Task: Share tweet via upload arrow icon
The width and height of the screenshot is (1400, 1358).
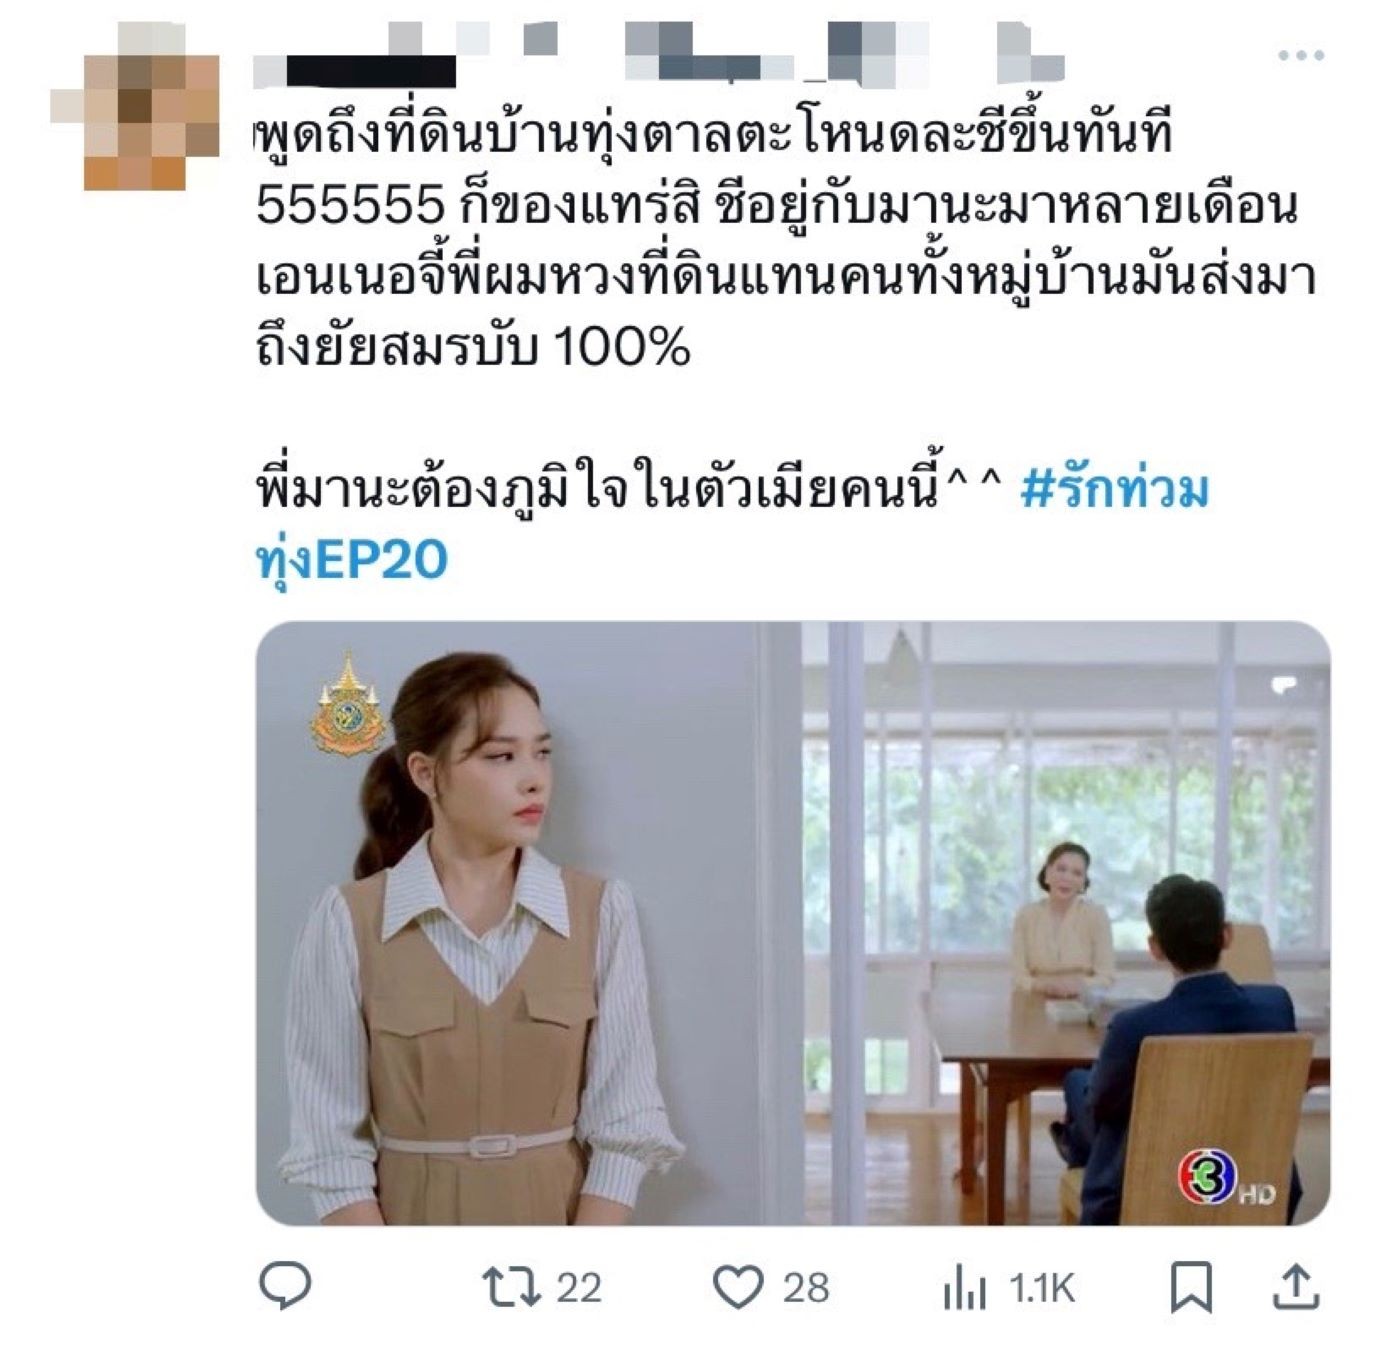Action: click(x=1296, y=1286)
